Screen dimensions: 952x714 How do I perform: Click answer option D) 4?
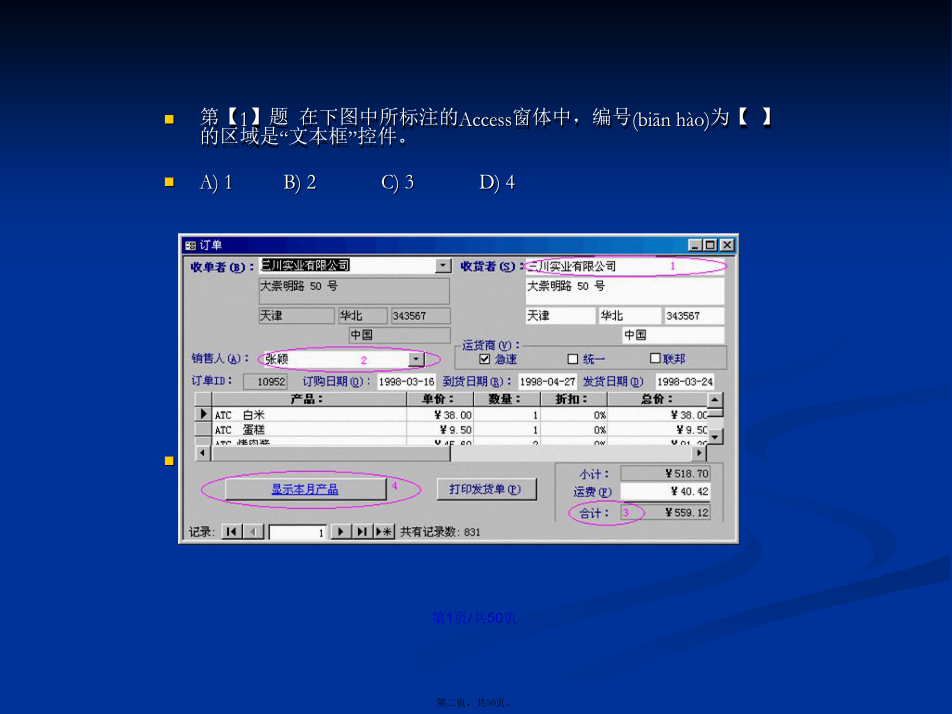pos(497,182)
